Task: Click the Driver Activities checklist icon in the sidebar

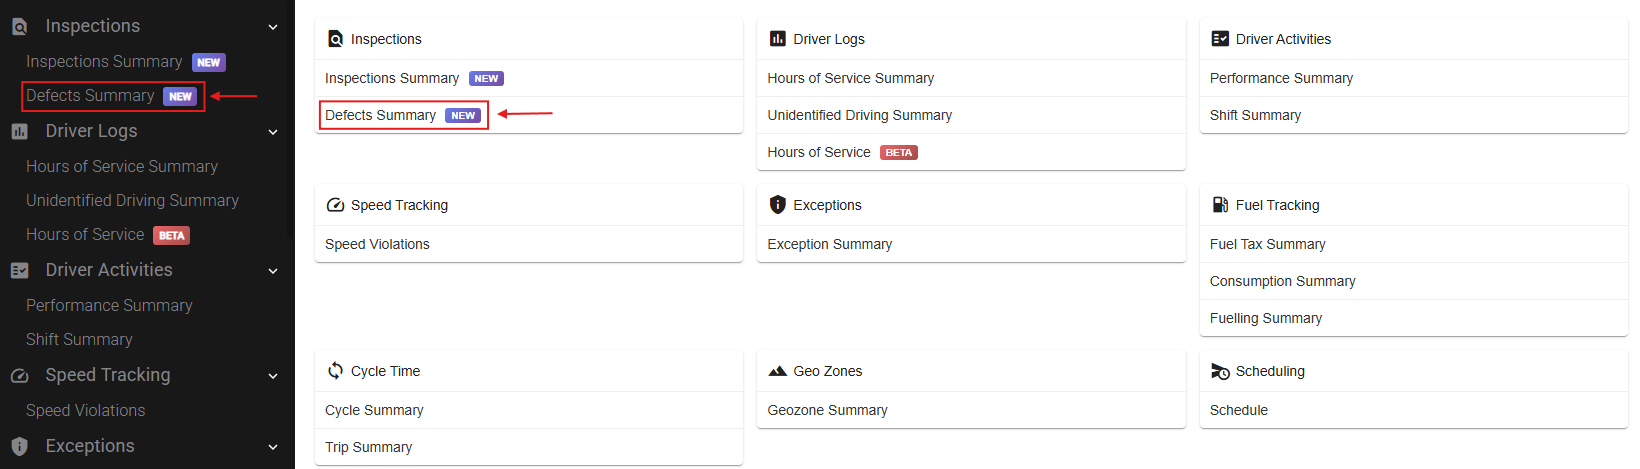Action: (19, 270)
